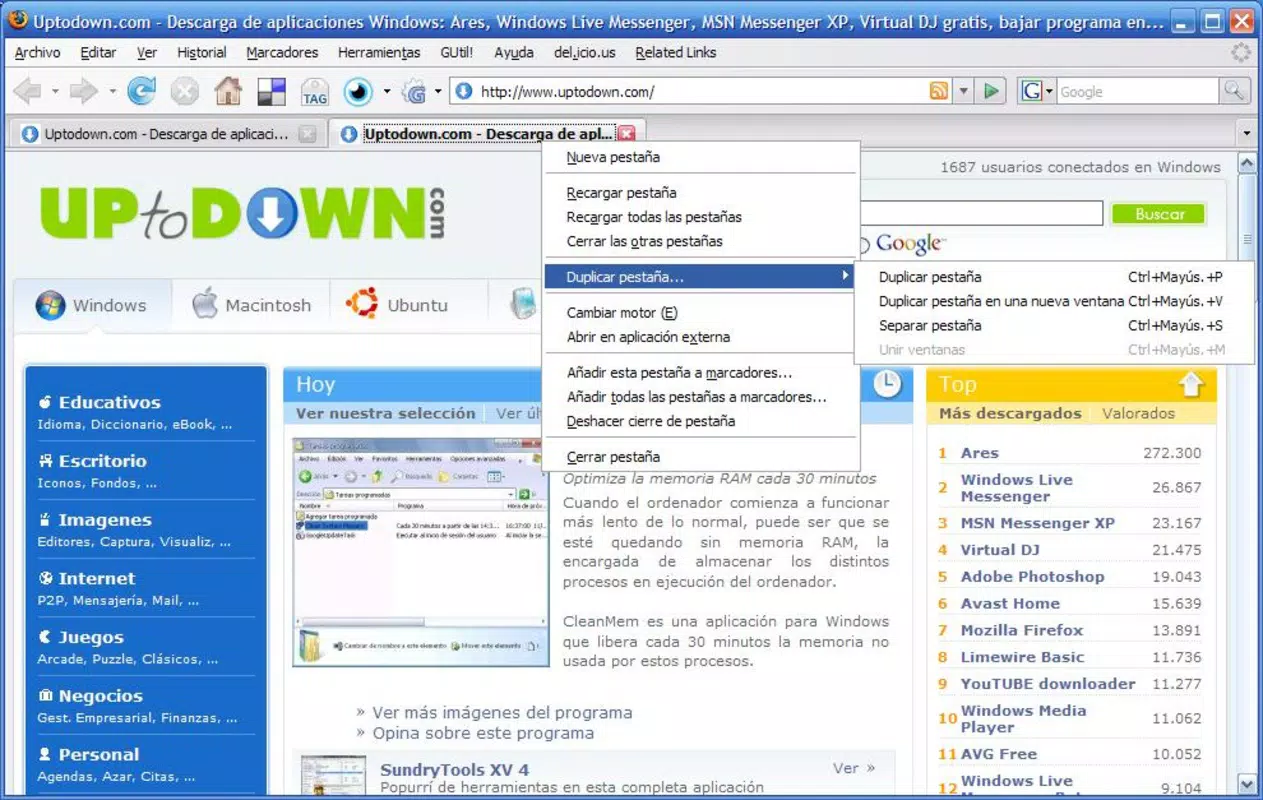Select the Macintosh platform tab
Viewport: 1263px width, 800px height.
(252, 305)
